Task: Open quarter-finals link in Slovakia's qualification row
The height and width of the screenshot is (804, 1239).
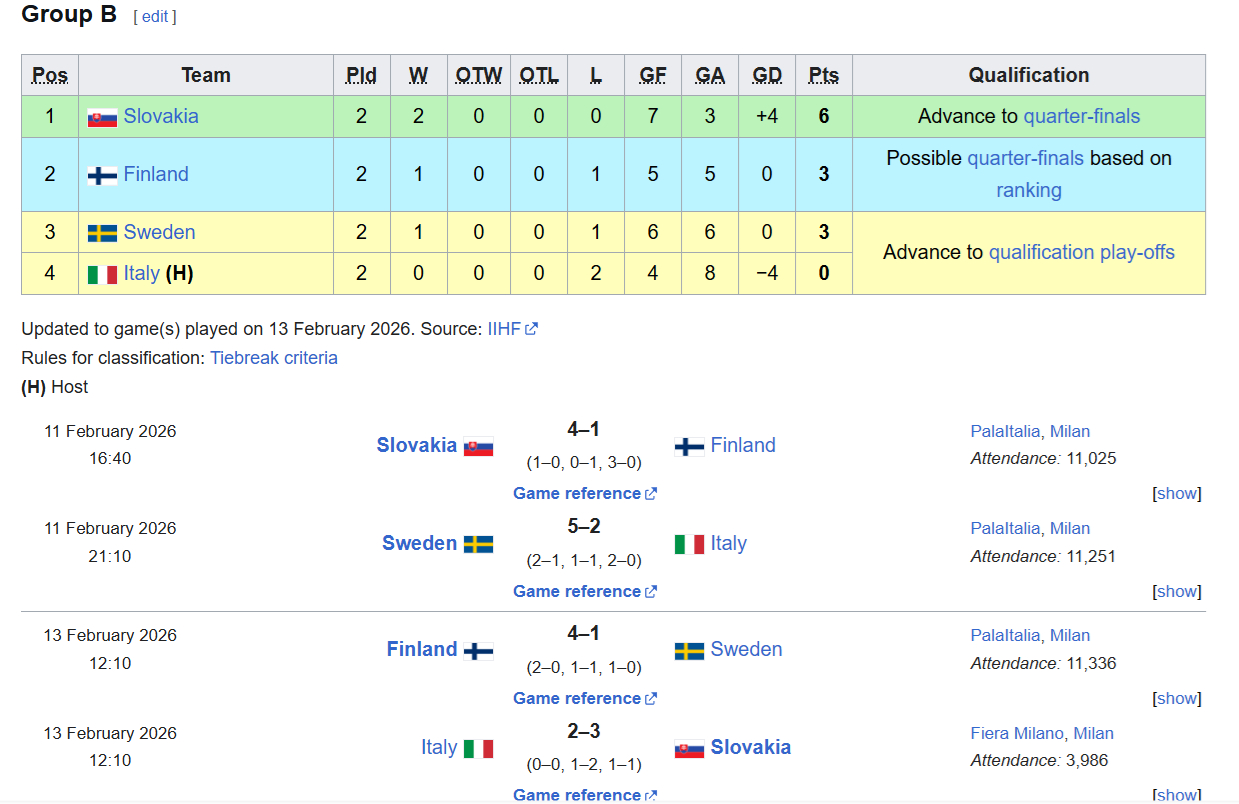Action: [x=1081, y=116]
